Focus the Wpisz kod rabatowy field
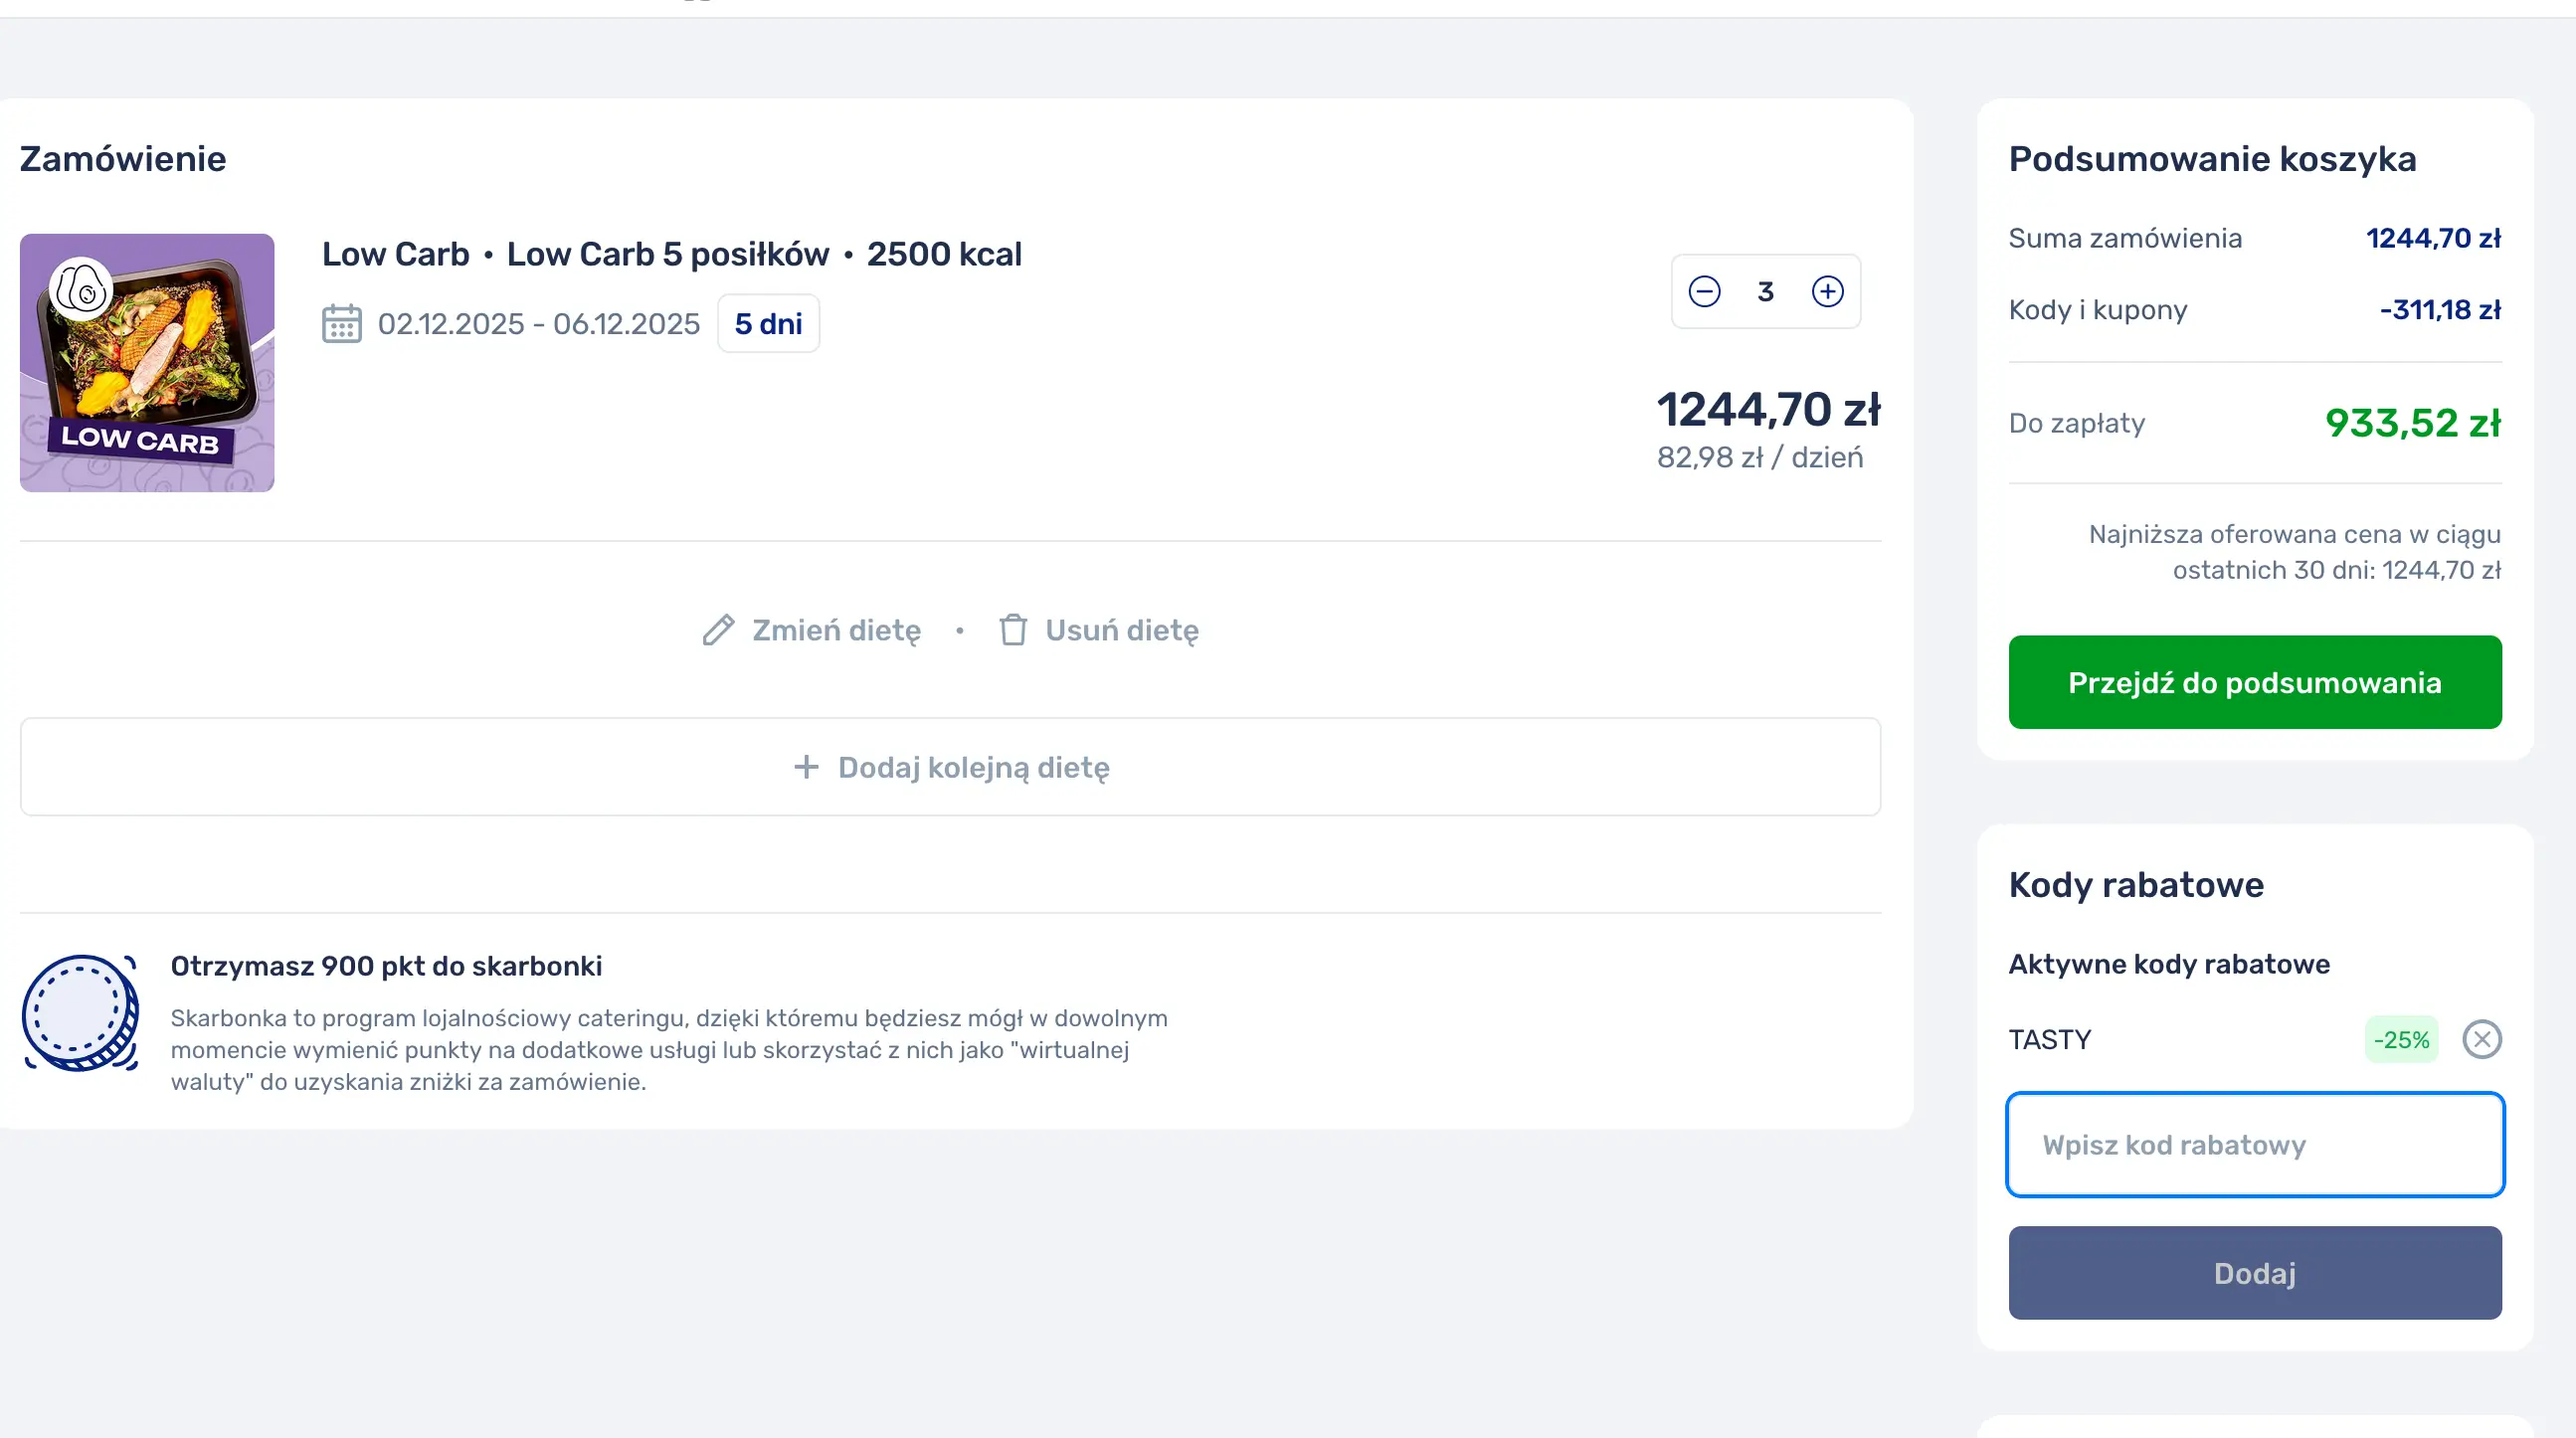 (x=2254, y=1144)
